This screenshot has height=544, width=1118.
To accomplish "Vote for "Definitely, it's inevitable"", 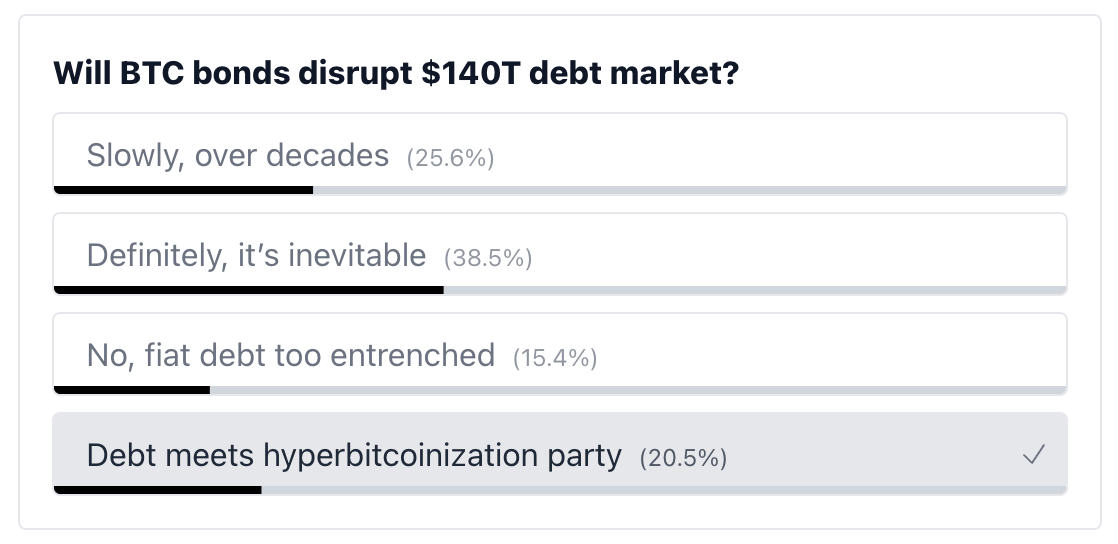I will coord(256,256).
